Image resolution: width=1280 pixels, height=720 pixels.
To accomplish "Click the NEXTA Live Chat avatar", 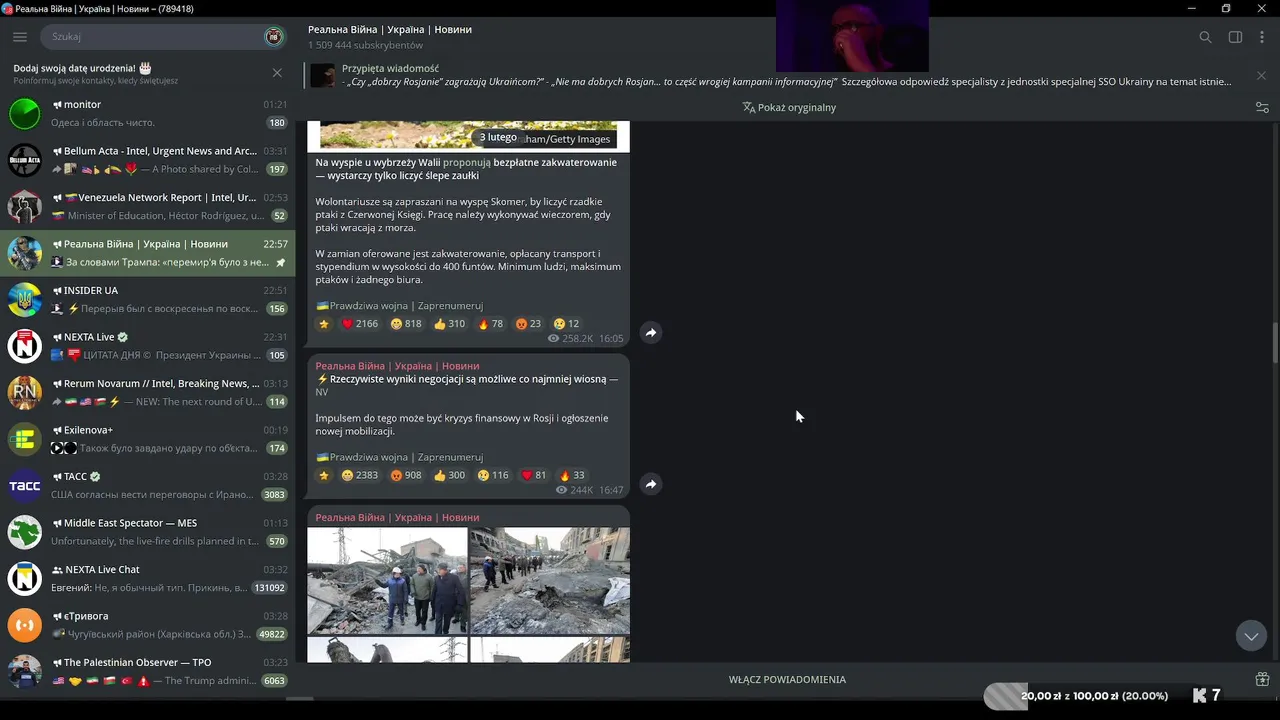I will coord(25,579).
